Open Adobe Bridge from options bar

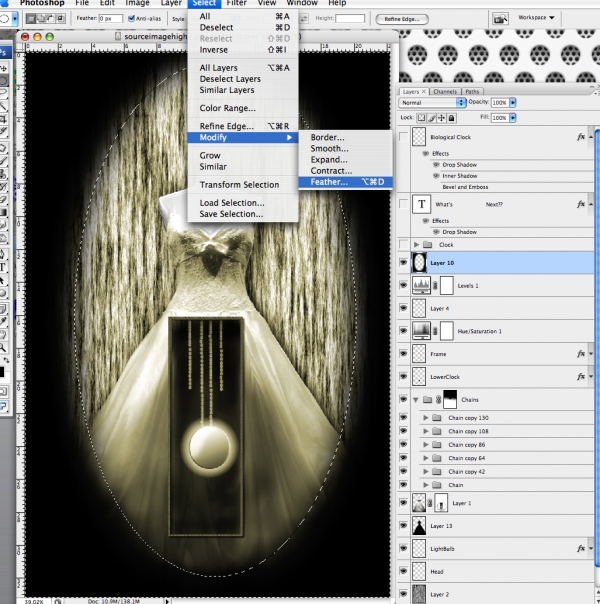(x=499, y=18)
